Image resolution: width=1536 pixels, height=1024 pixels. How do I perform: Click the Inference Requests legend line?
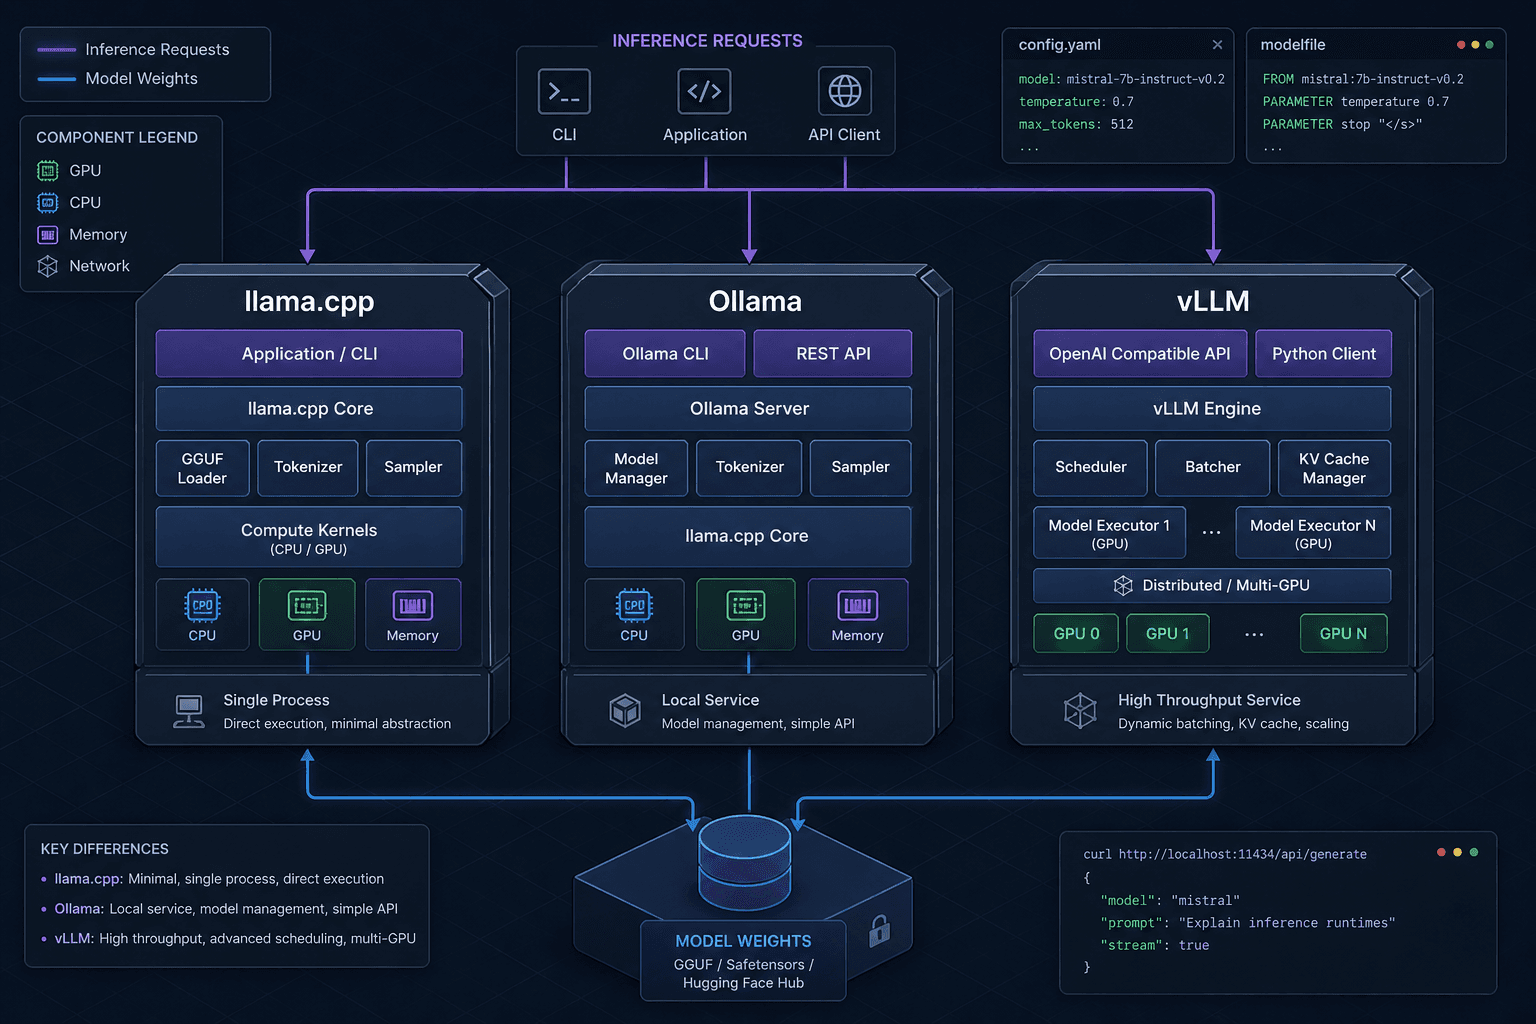56,49
